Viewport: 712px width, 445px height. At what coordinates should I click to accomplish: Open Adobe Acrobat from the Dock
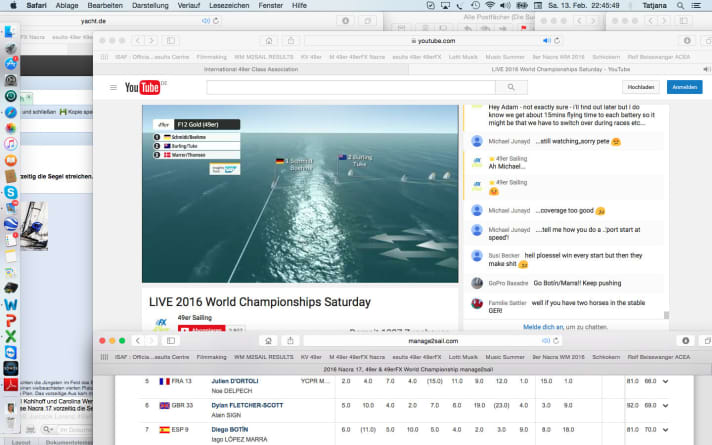(x=10, y=385)
